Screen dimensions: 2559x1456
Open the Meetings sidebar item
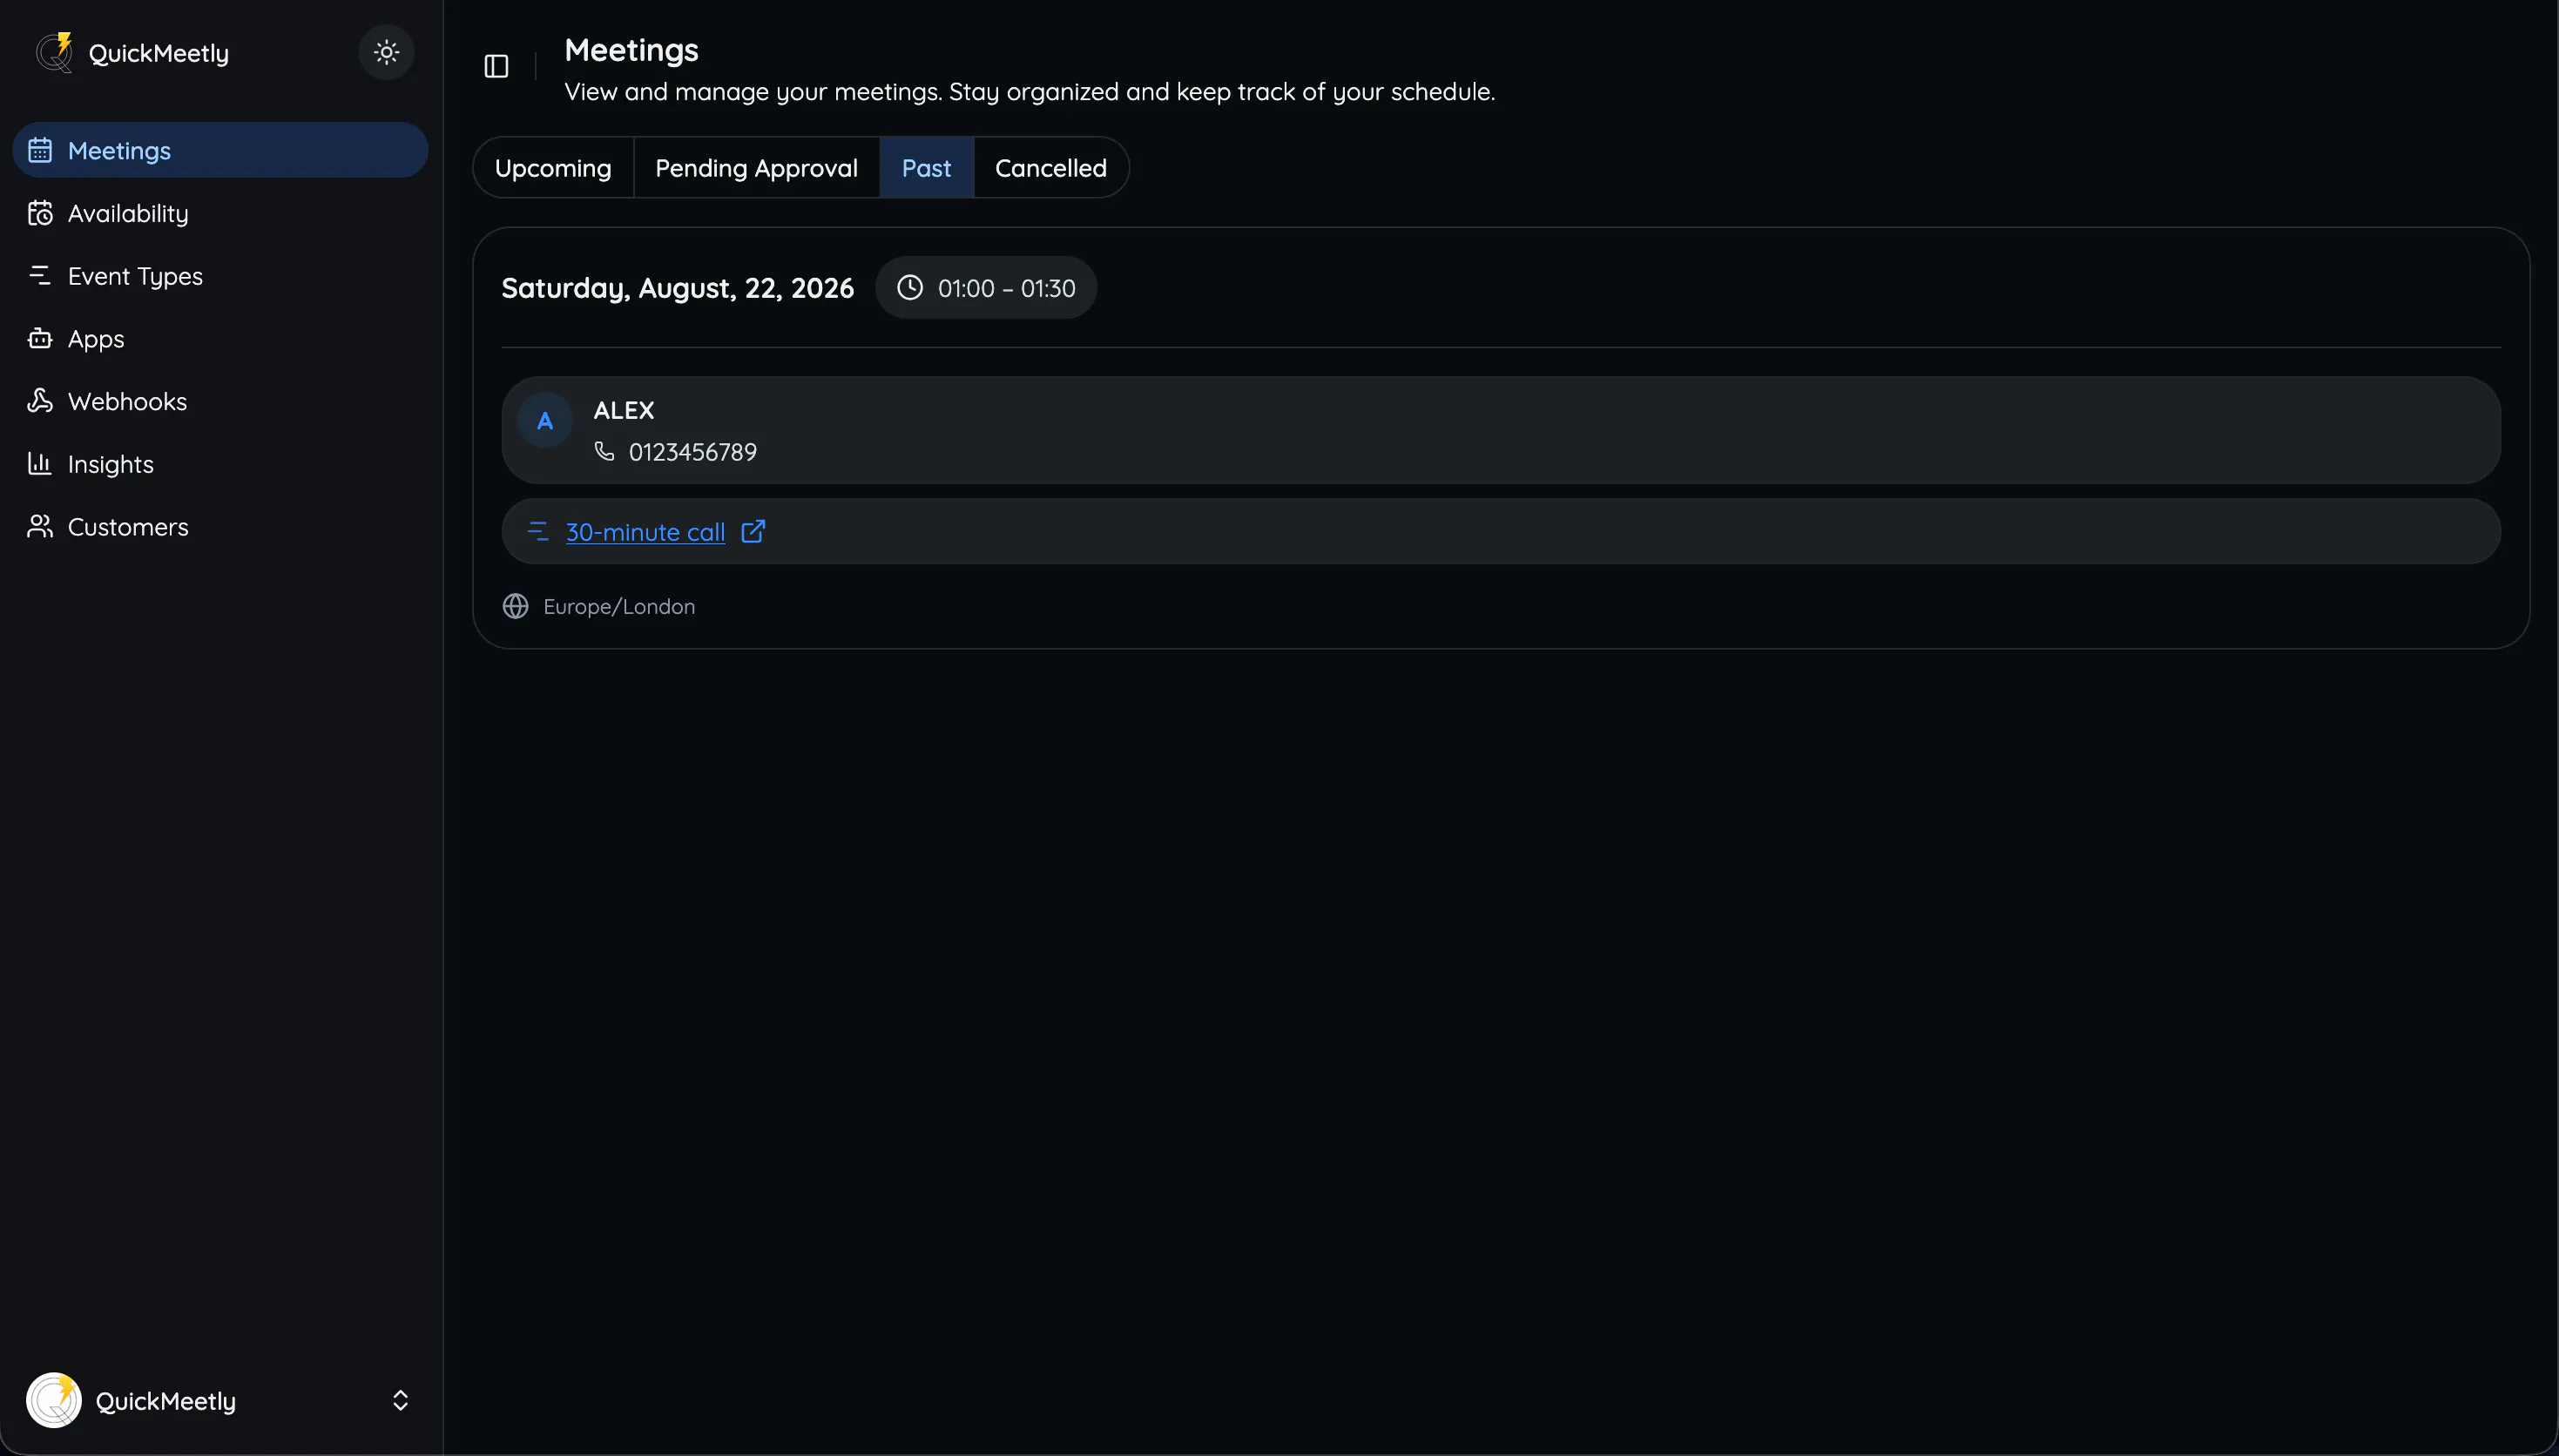click(x=220, y=150)
